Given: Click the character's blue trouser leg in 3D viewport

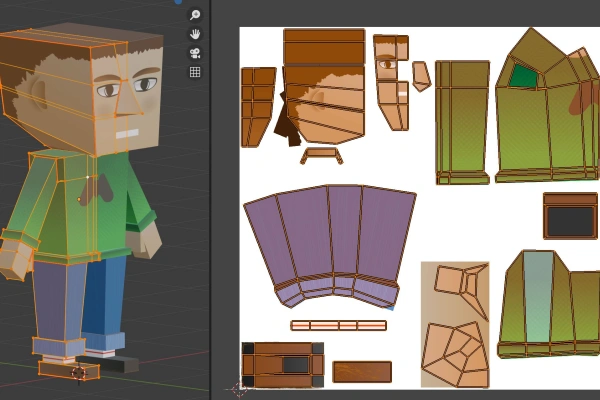Looking at the screenshot, I should pos(105,295).
